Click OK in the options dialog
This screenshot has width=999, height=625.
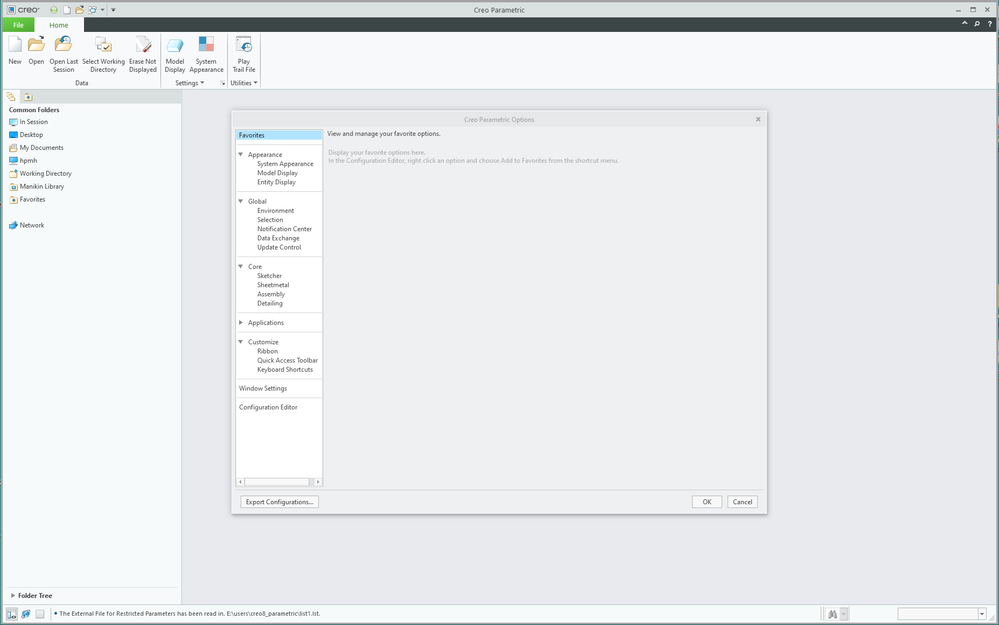tap(707, 502)
